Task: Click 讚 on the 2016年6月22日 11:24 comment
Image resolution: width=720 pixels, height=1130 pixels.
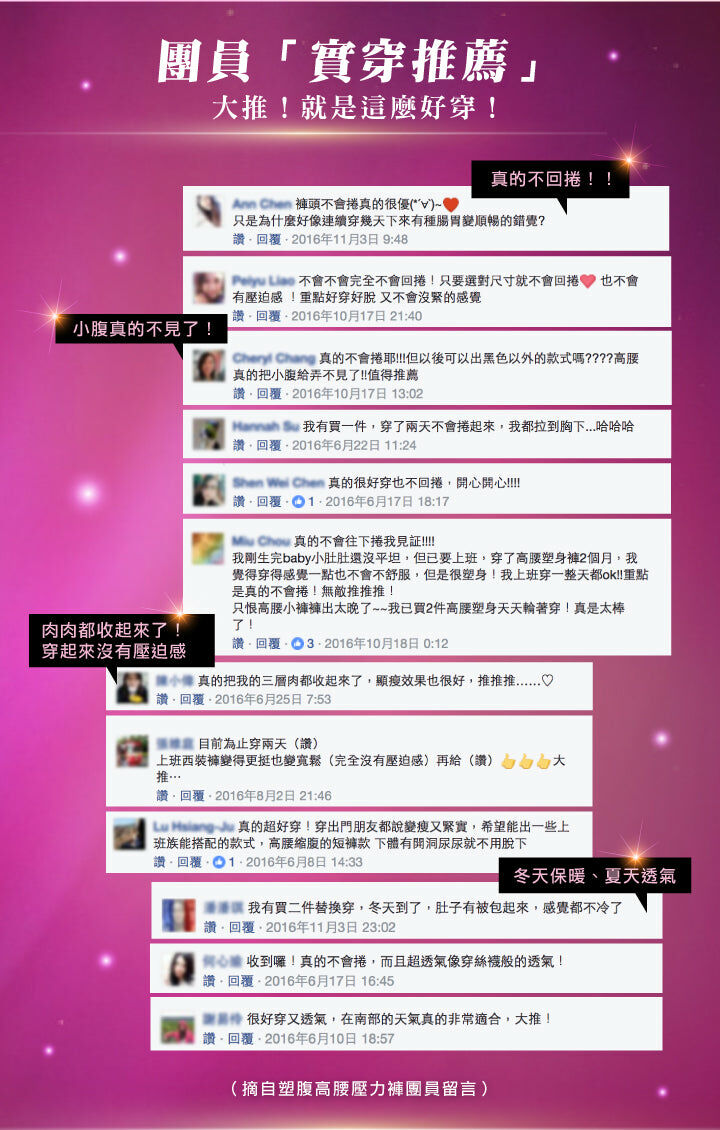Action: [239, 445]
